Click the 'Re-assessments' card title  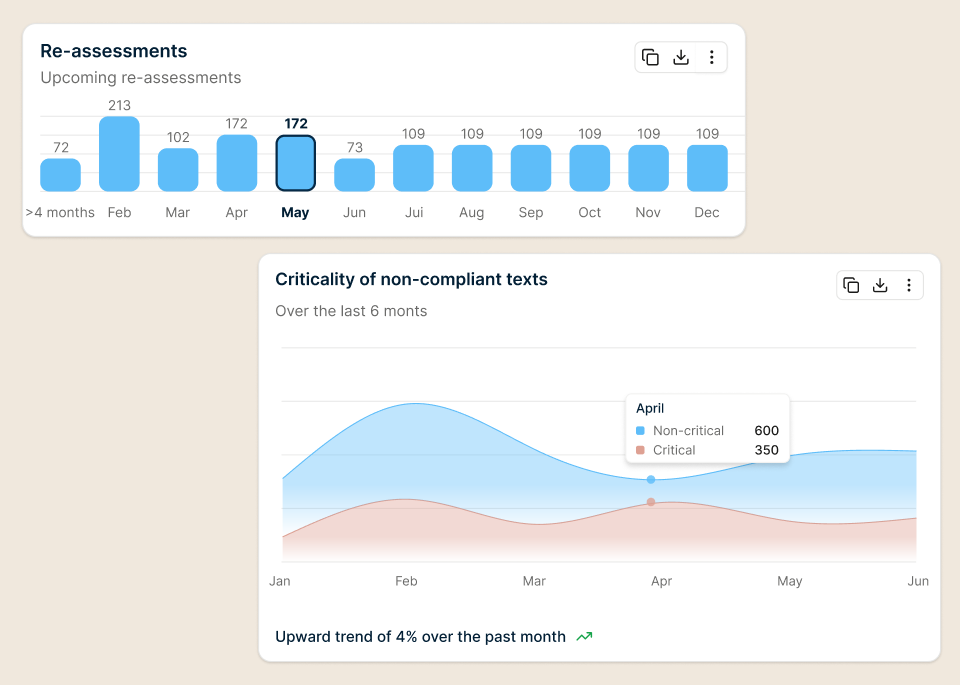pos(114,51)
